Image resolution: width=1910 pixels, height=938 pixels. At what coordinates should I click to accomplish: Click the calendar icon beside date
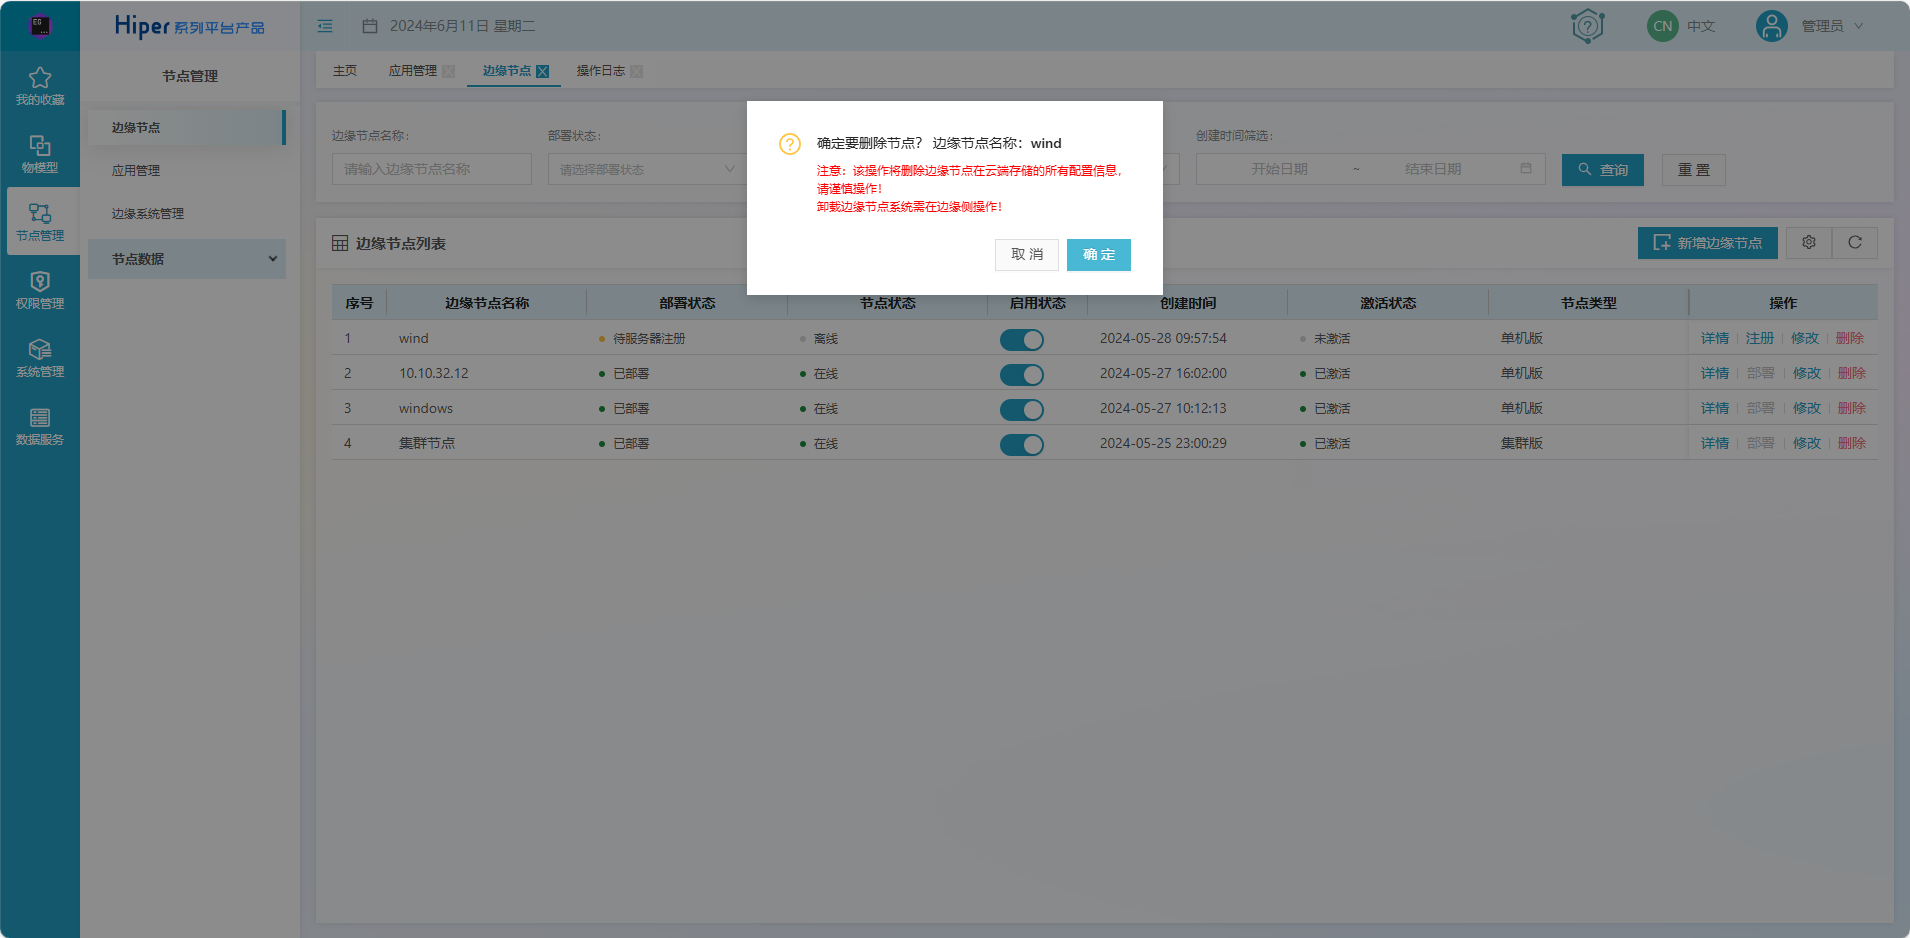point(370,26)
